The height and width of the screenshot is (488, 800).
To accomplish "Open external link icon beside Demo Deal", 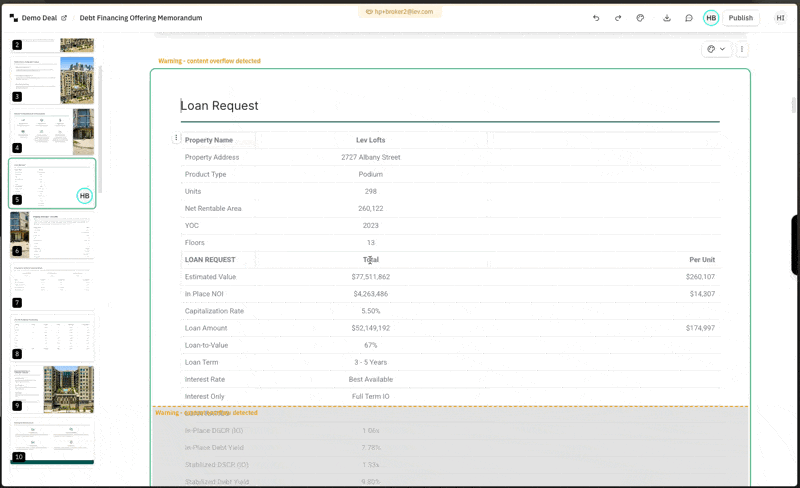I will (64, 18).
